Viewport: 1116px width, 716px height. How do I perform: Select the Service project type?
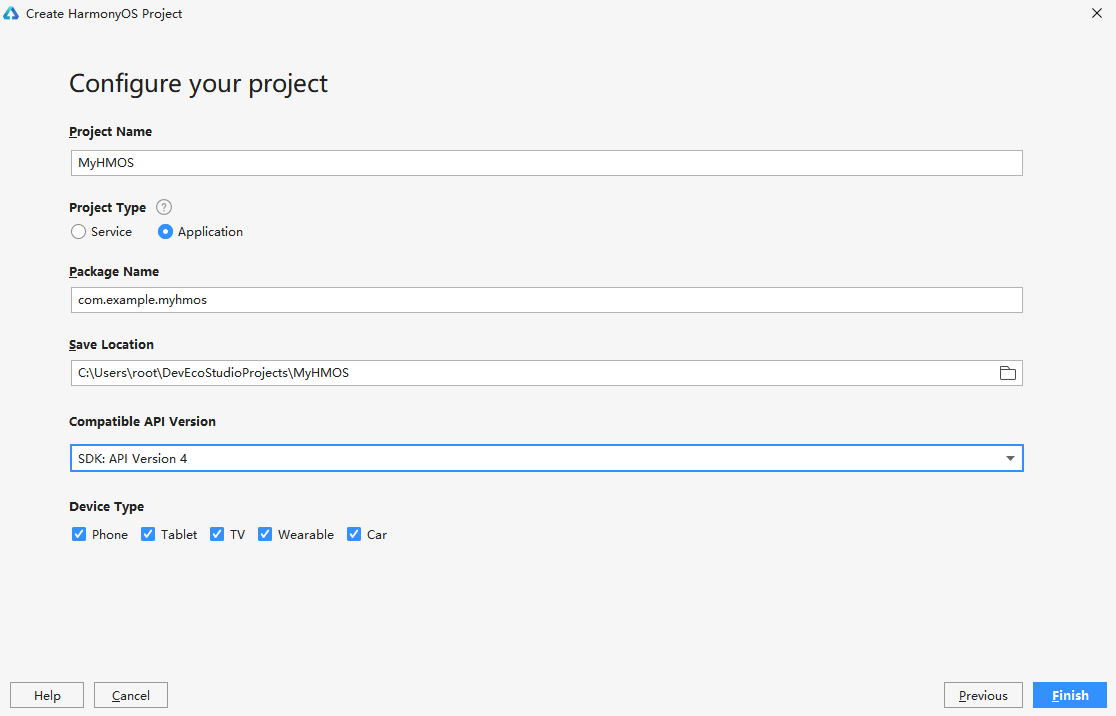(x=79, y=232)
